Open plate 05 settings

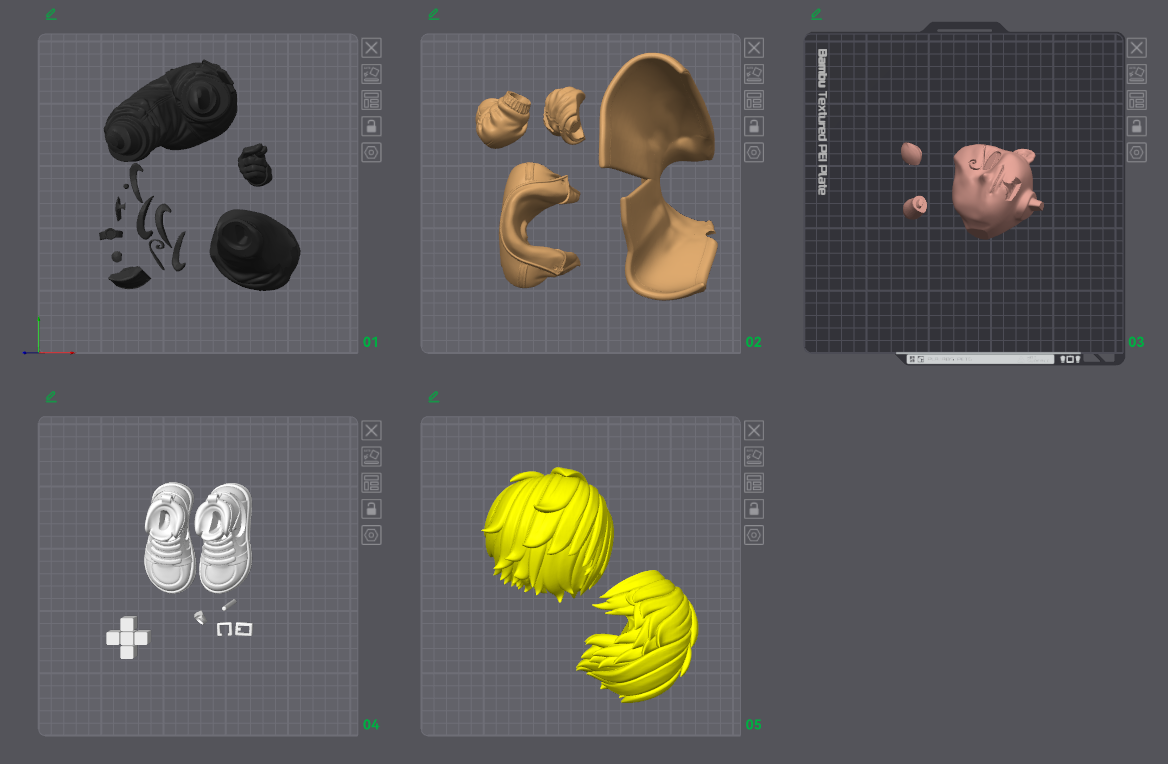coord(754,535)
